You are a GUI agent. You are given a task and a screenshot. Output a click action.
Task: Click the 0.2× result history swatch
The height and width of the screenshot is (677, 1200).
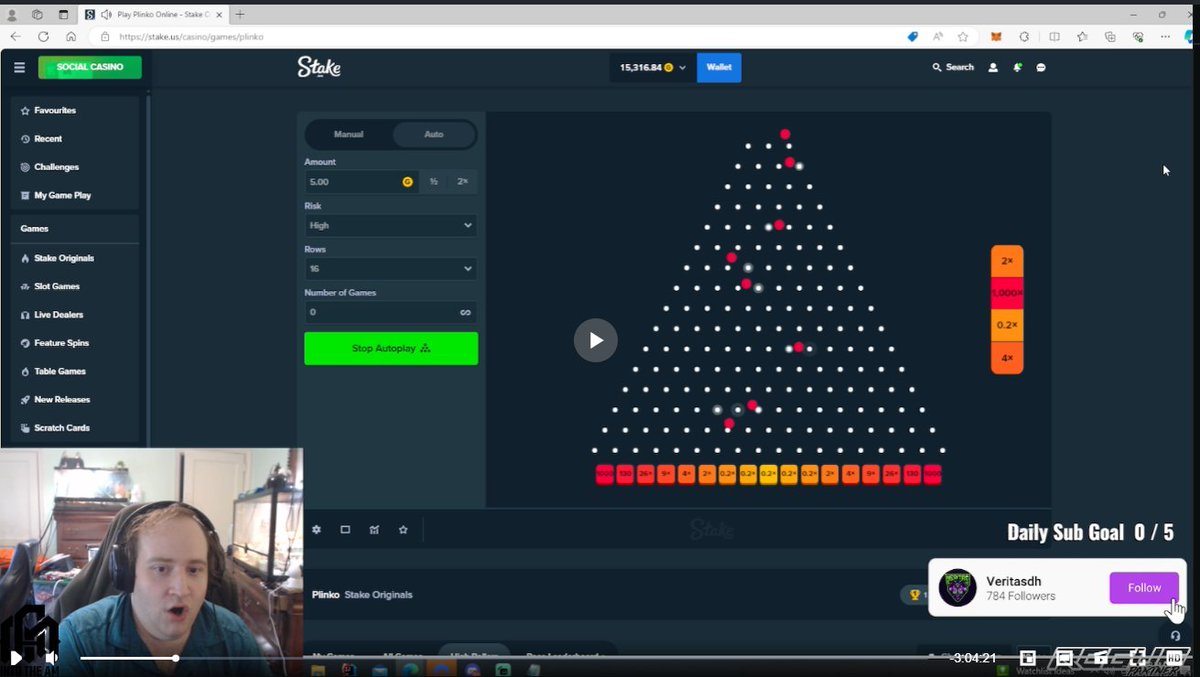tap(1007, 325)
